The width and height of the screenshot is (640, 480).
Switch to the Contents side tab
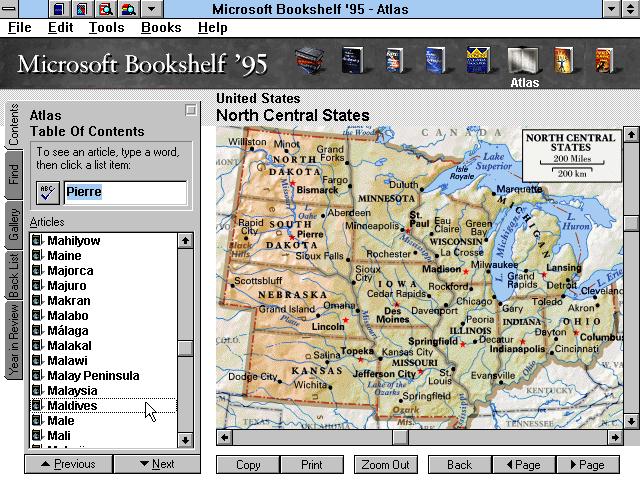(13, 124)
